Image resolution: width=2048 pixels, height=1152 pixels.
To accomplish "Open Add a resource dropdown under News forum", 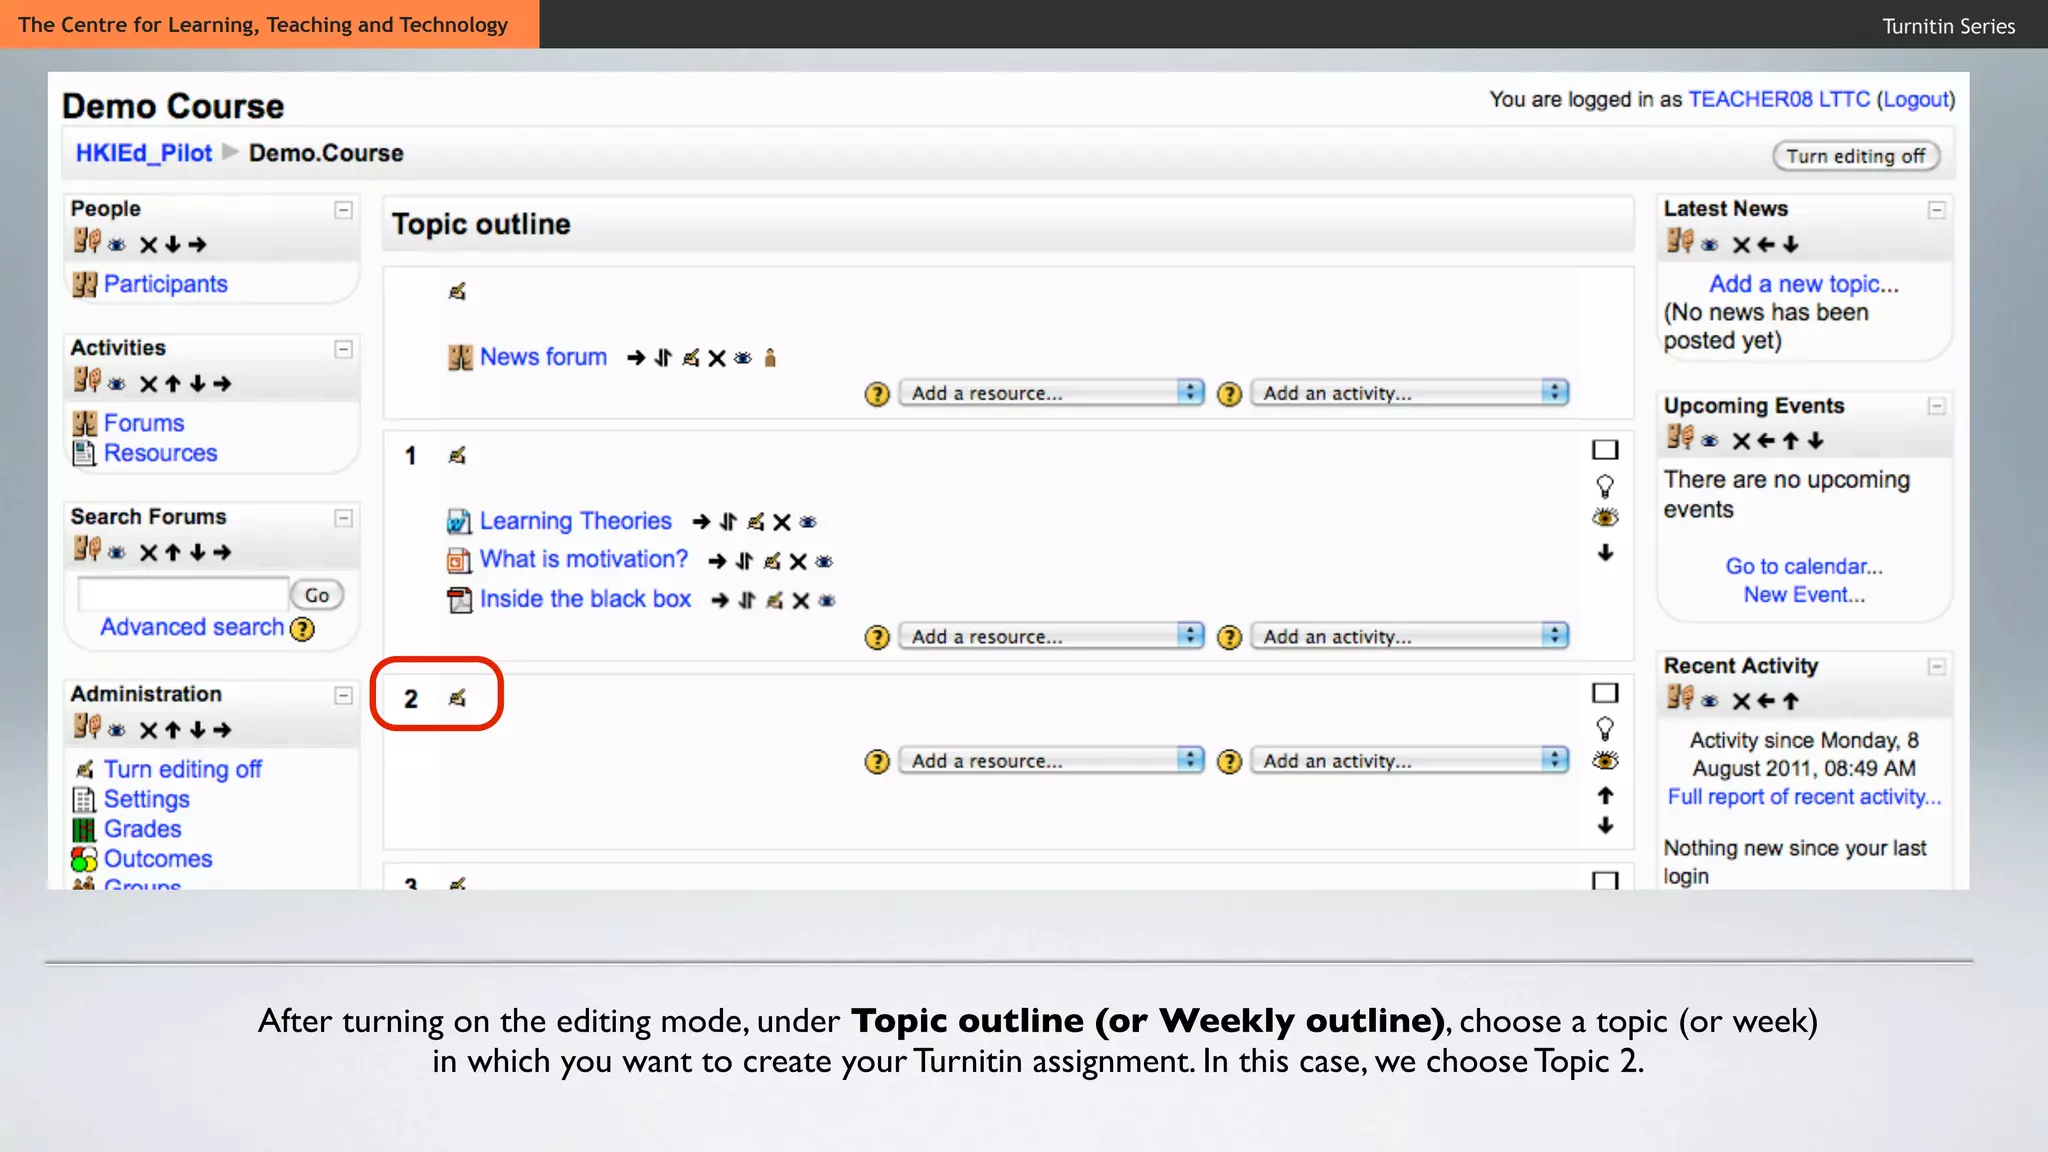I will point(1051,393).
